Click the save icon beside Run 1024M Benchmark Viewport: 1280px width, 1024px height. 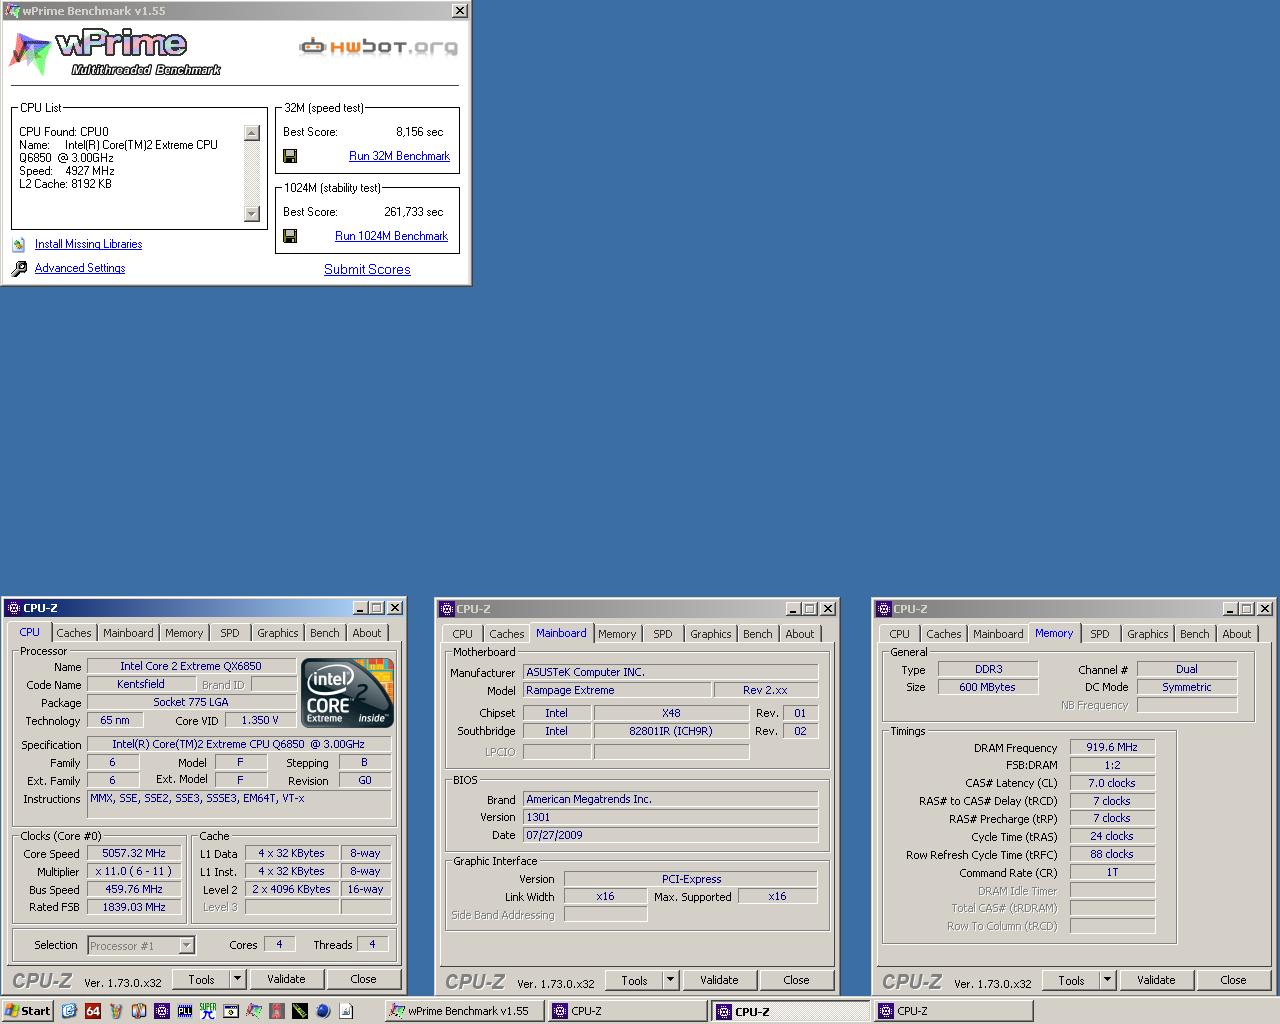[290, 236]
